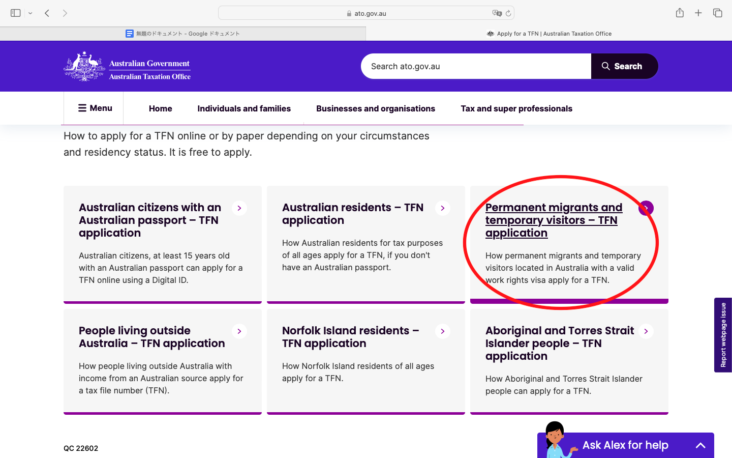The image size is (732, 458).
Task: Click the reload page icon
Action: [510, 13]
